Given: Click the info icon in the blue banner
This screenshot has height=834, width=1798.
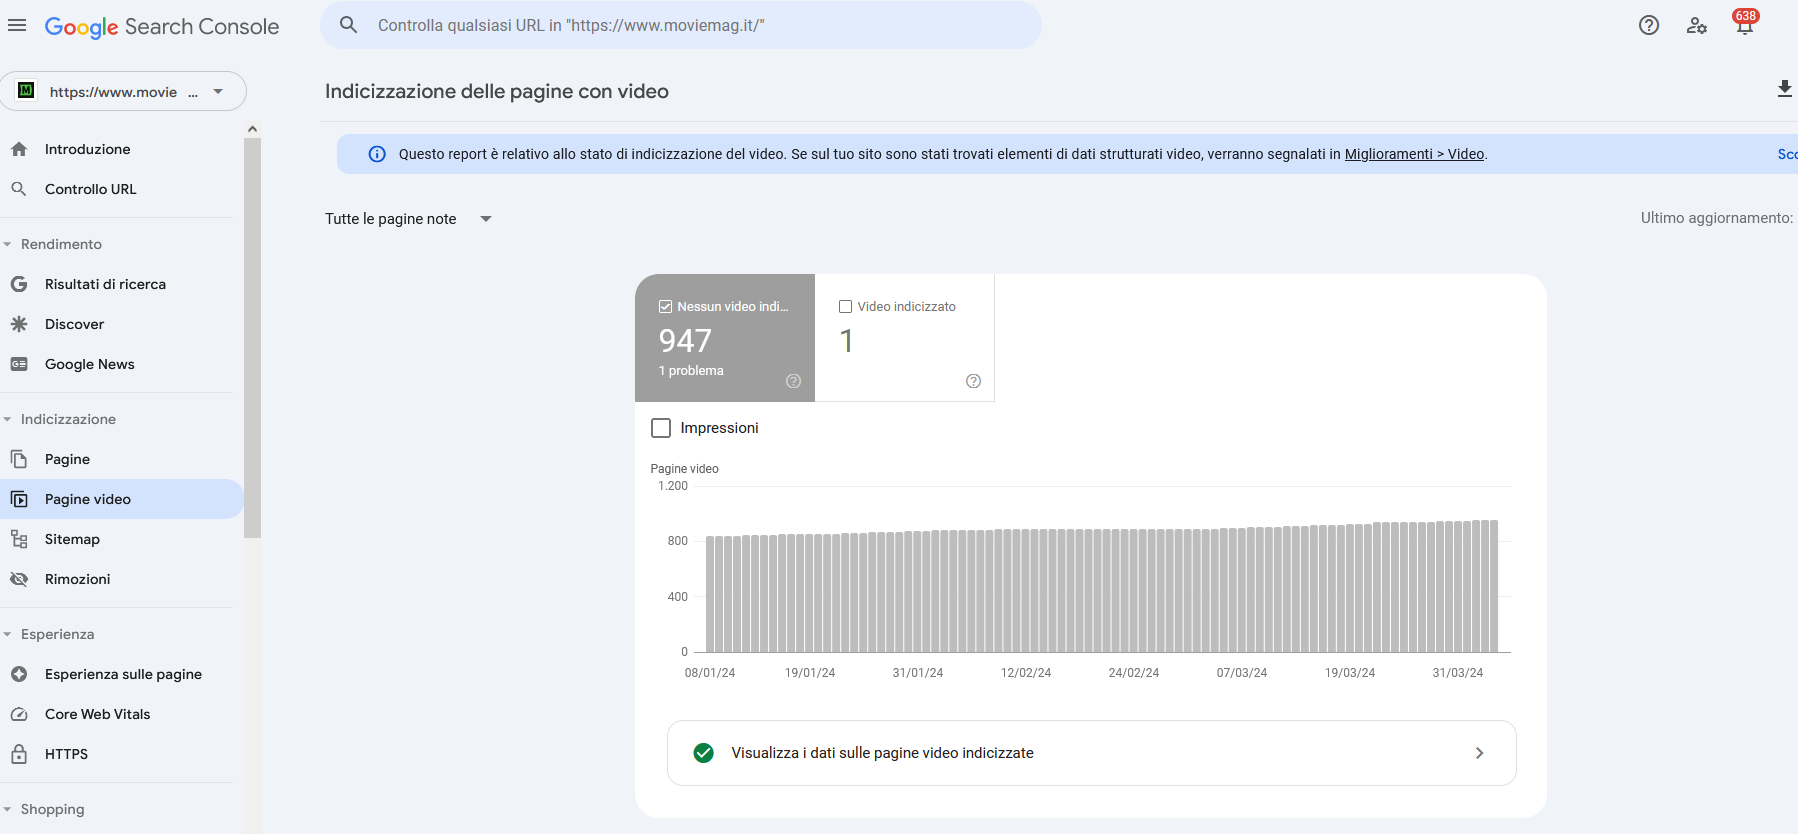Looking at the screenshot, I should tap(377, 154).
